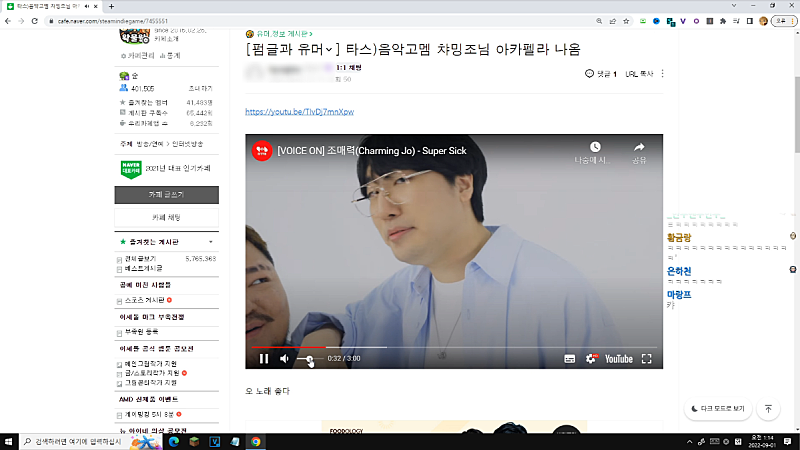800x450 pixels.
Task: Open the post's three-dot more menu
Action: click(x=662, y=73)
